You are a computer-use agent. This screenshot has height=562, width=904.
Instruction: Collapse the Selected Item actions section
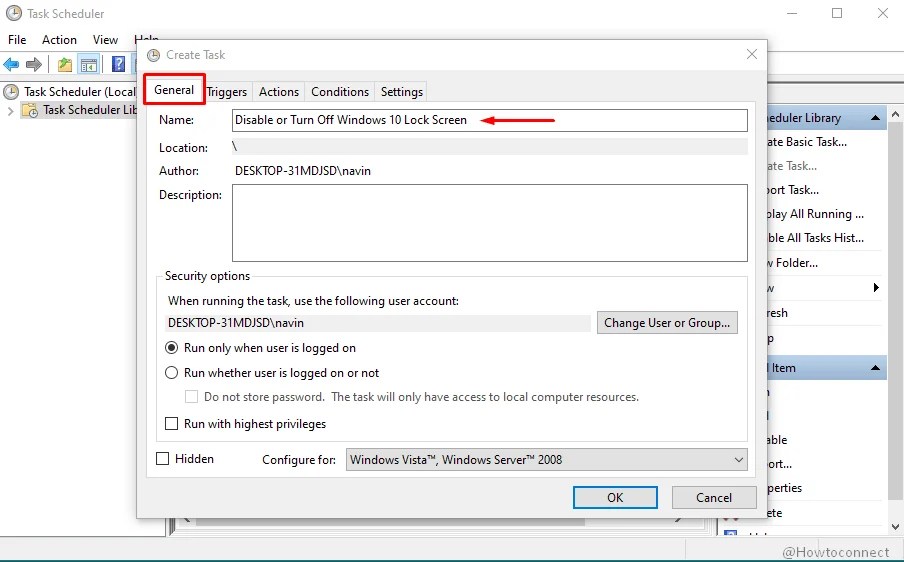coord(875,368)
